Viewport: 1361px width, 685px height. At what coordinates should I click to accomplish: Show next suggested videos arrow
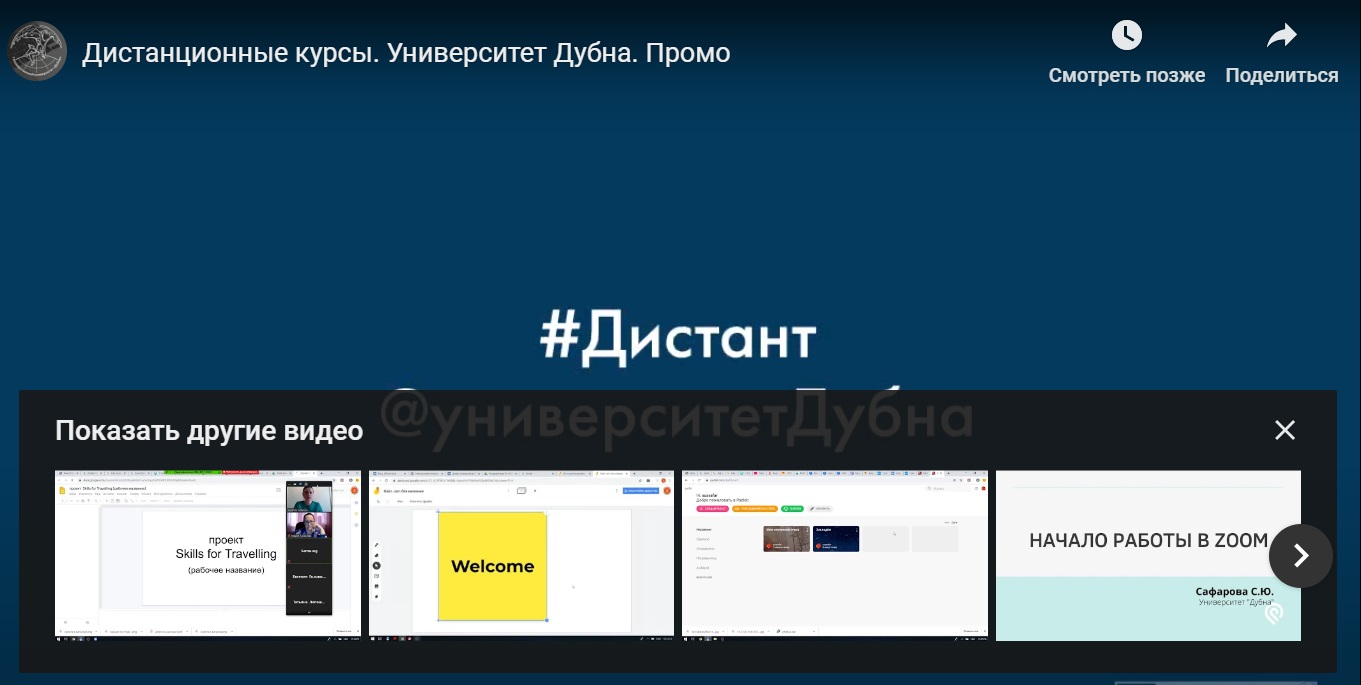(1301, 556)
